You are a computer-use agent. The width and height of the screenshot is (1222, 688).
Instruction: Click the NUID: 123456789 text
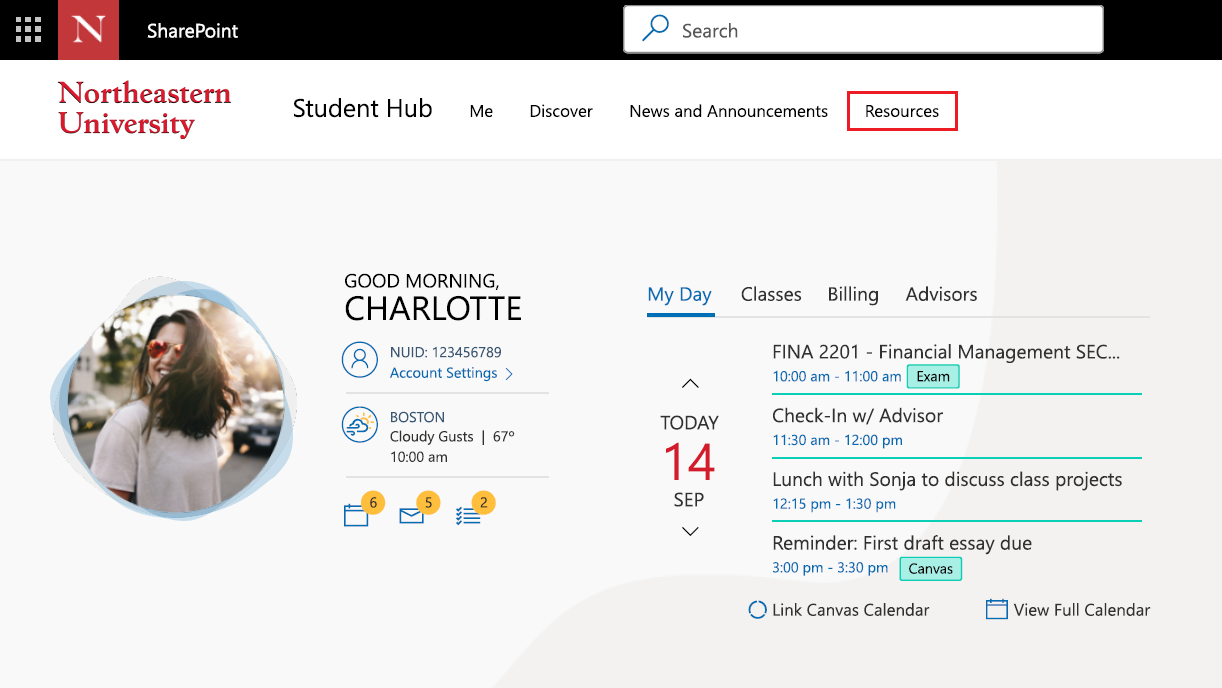[x=446, y=352]
